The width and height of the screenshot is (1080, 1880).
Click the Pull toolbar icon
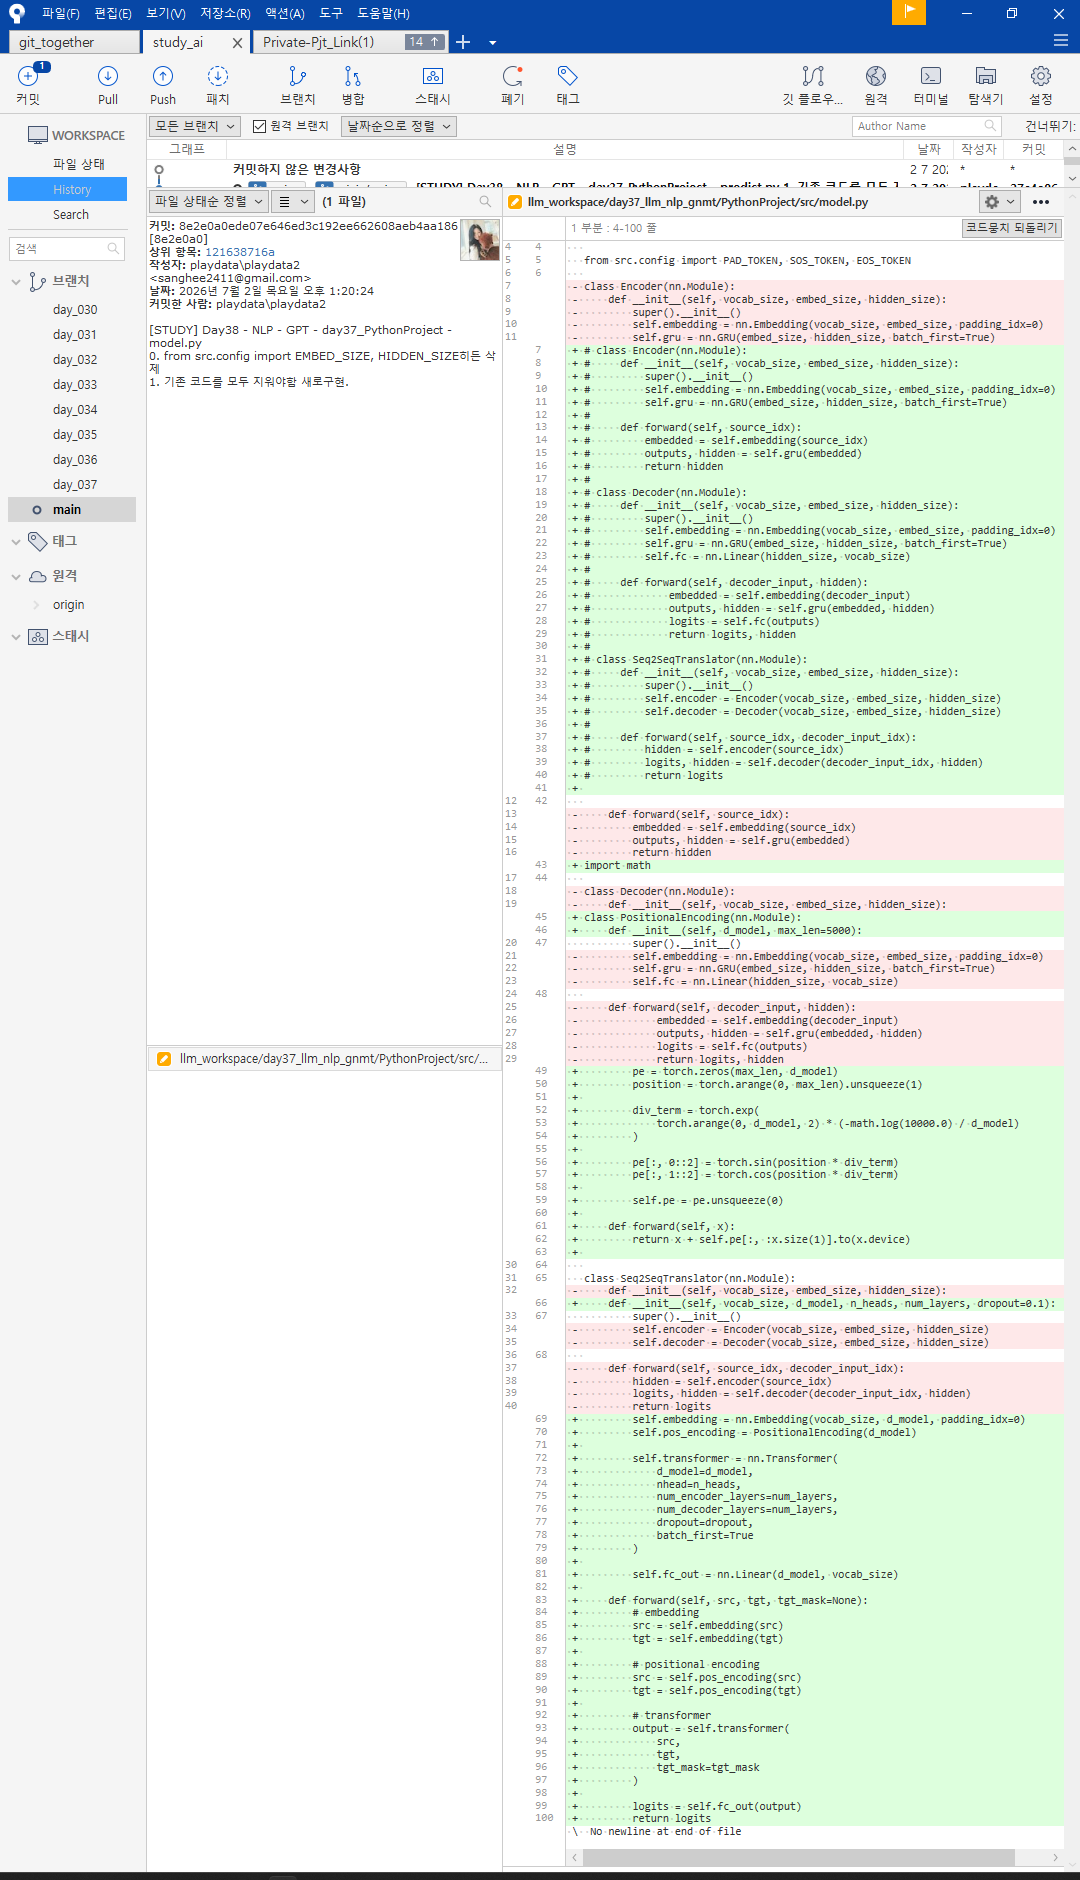(108, 84)
